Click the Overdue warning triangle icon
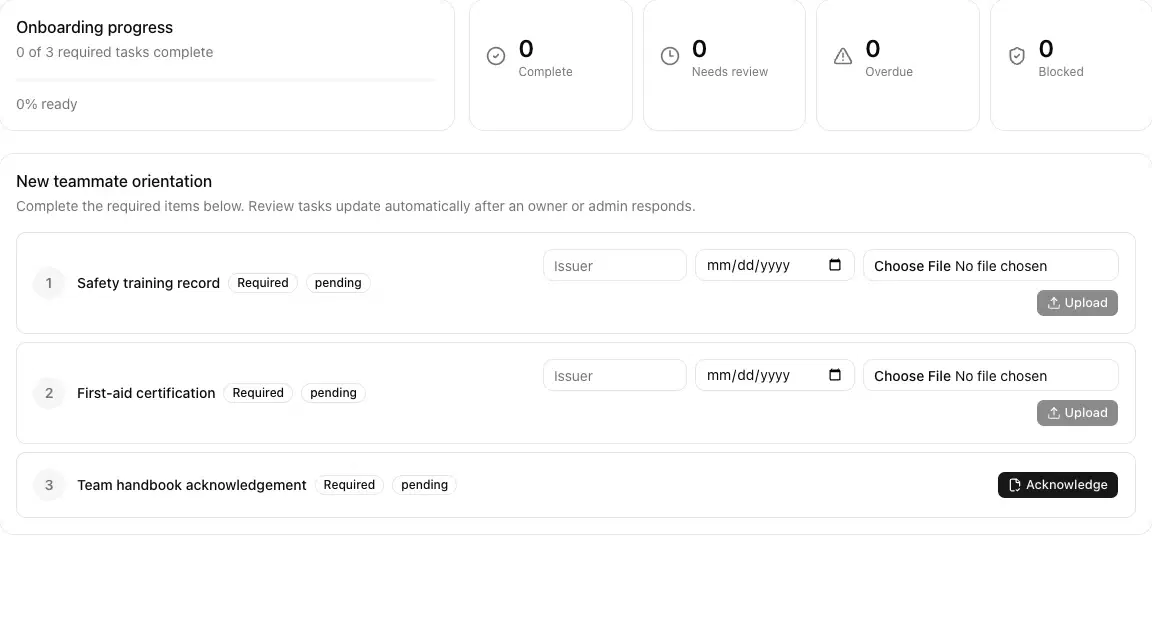Image resolution: width=1152 pixels, height=630 pixels. (843, 56)
